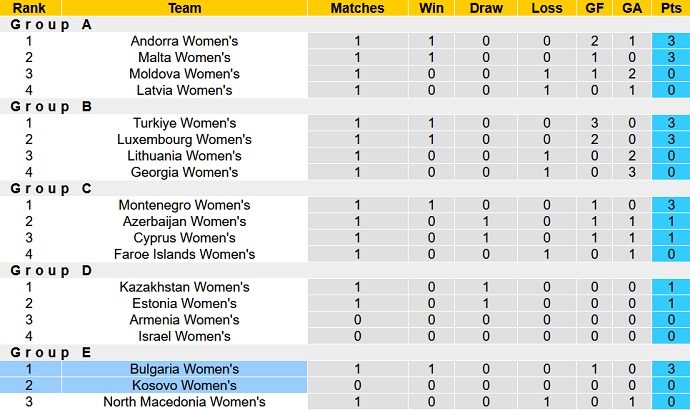
Task: Click the Montenegro Women's team name
Action: coord(184,205)
